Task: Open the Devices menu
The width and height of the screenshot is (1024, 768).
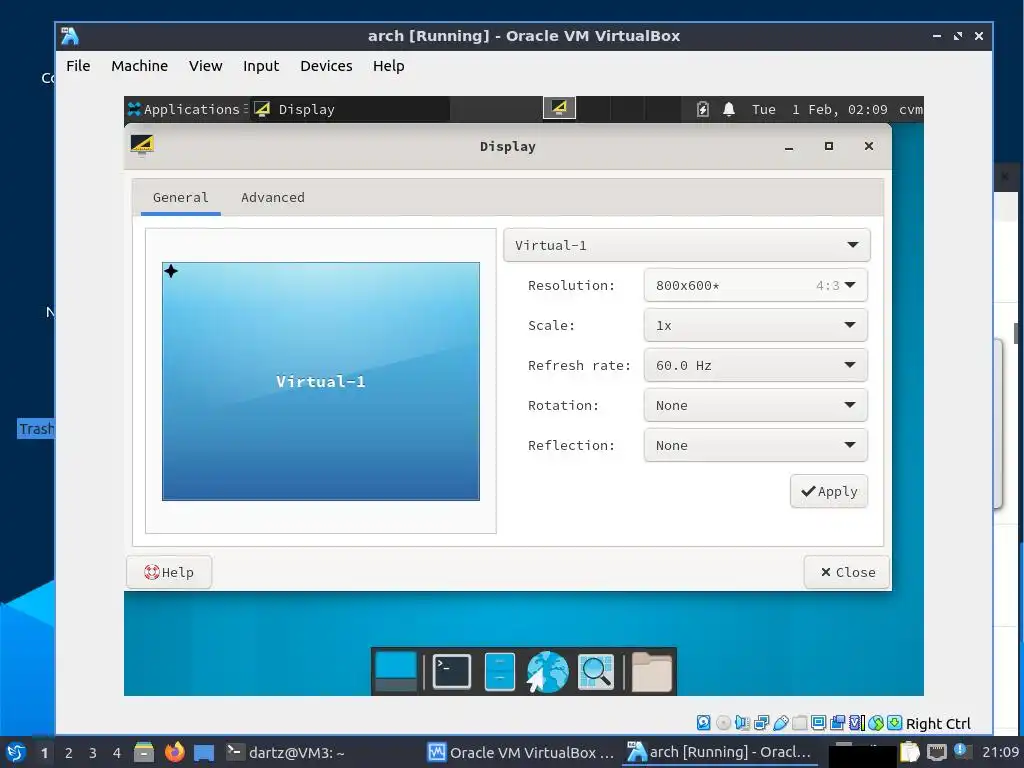Action: pyautogui.click(x=326, y=66)
